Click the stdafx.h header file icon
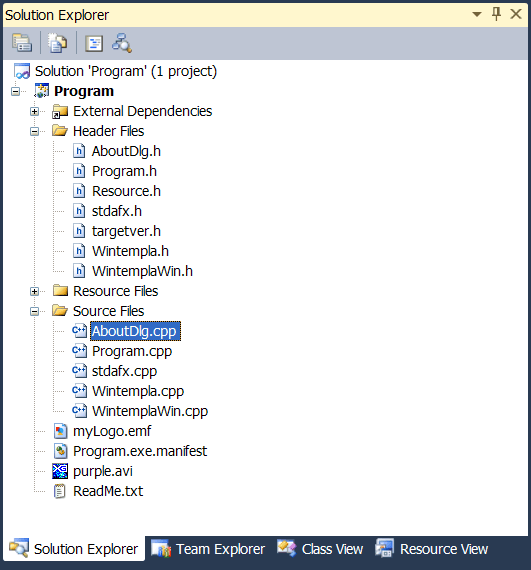 (x=79, y=211)
